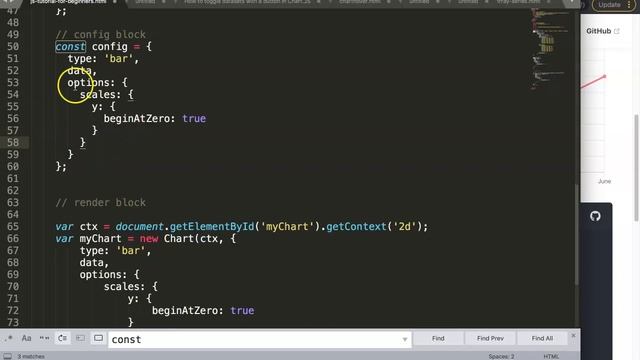Click the red data point on the chart line
The image size is (640, 360).
(604, 76)
